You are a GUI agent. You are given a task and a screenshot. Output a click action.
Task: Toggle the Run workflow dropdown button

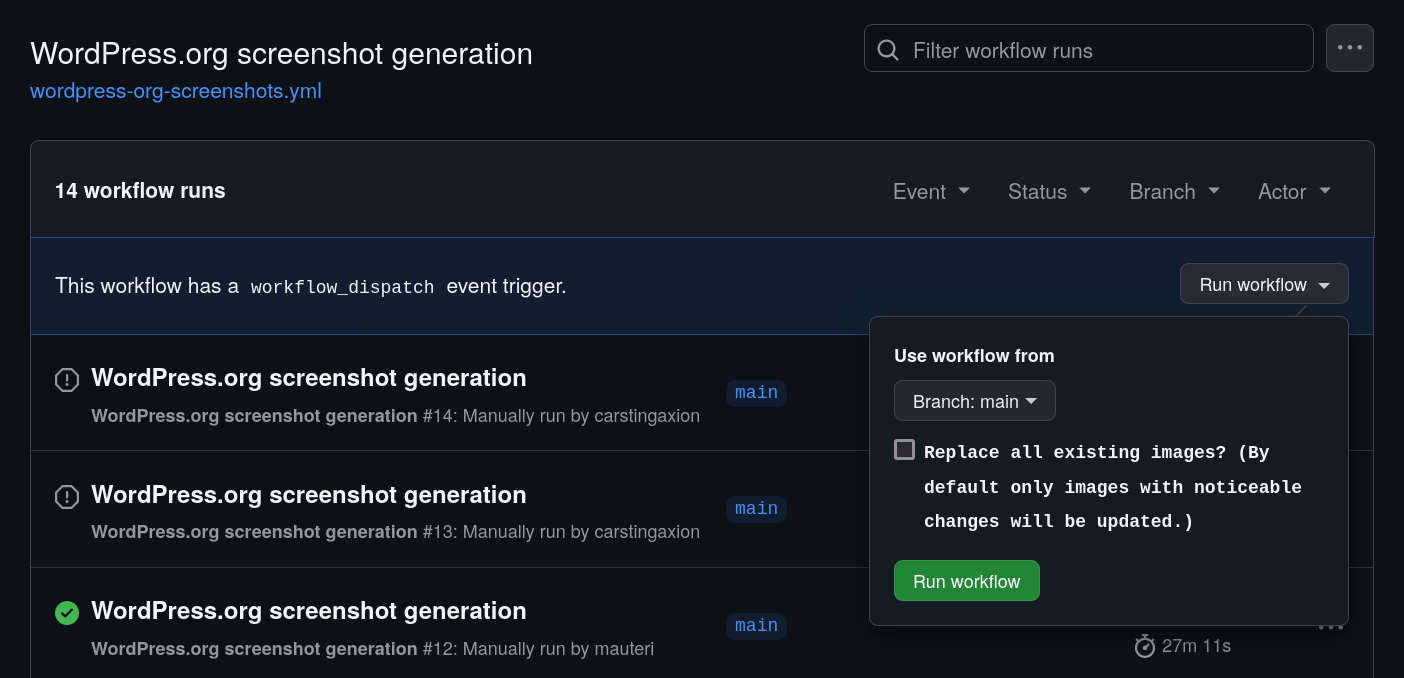(x=1264, y=284)
